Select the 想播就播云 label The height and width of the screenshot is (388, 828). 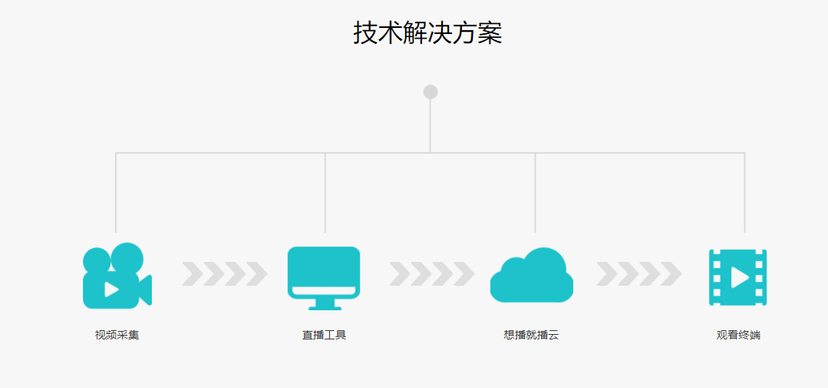pos(531,335)
